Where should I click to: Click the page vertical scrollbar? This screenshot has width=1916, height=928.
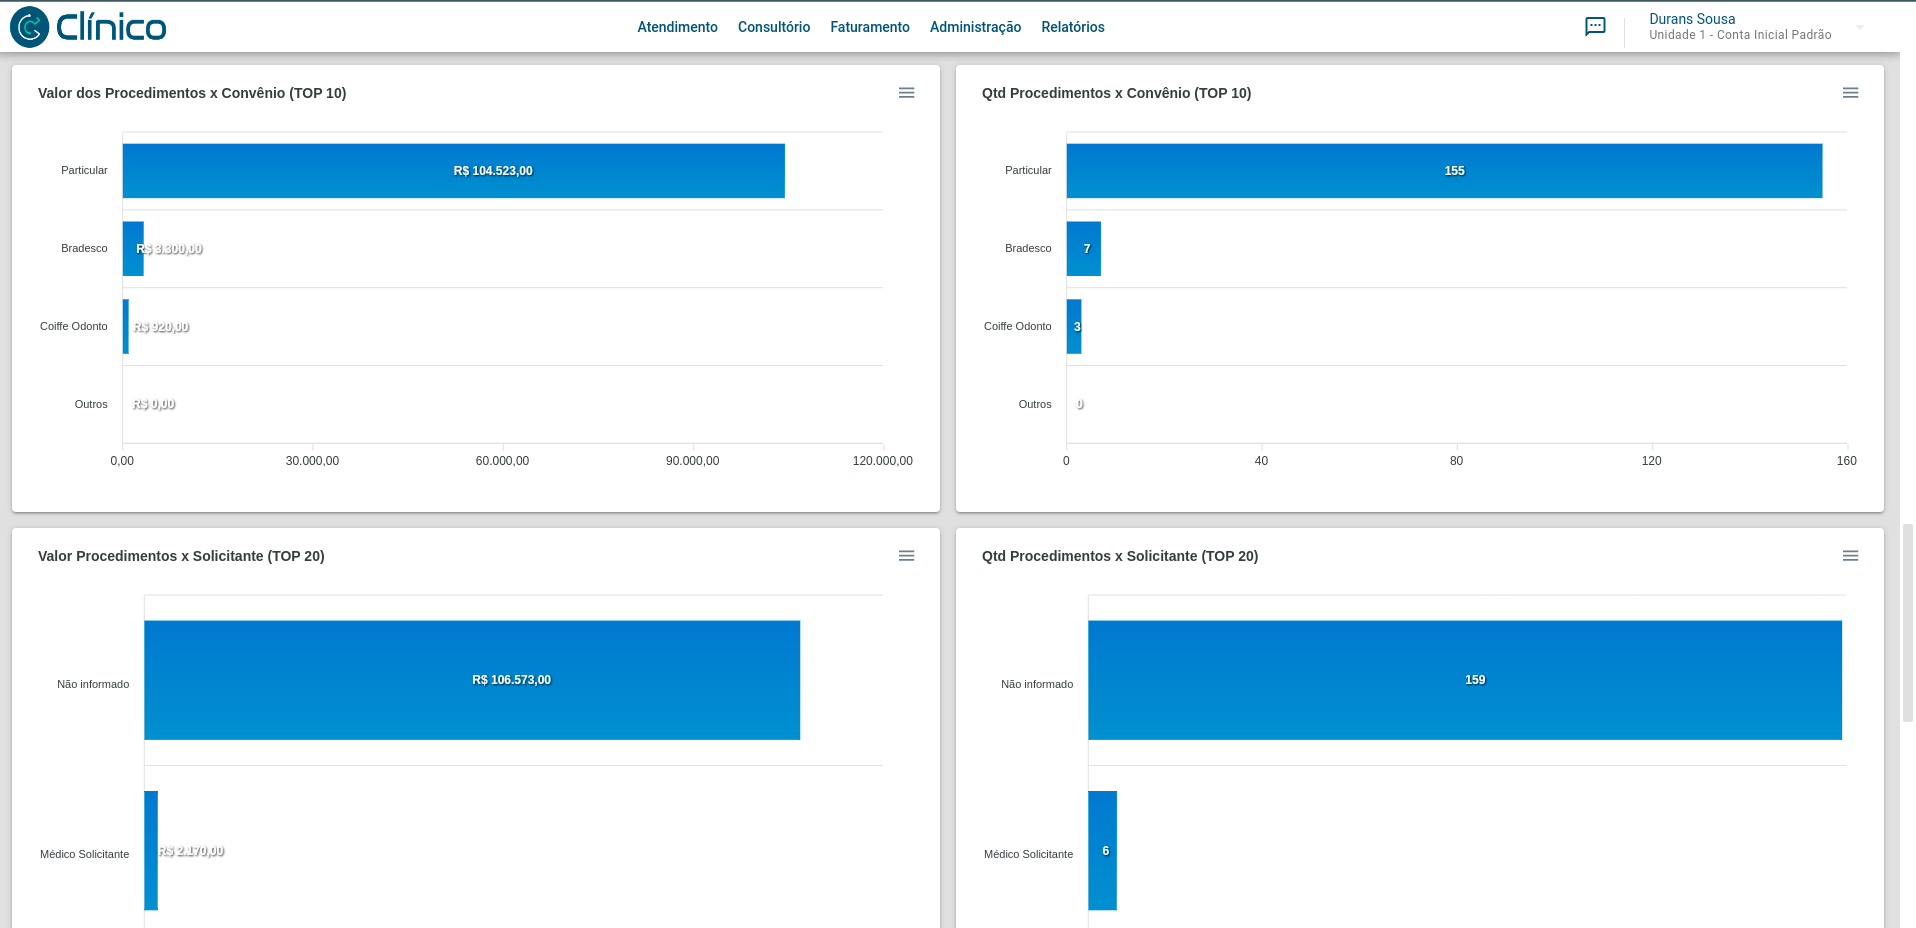1907,620
